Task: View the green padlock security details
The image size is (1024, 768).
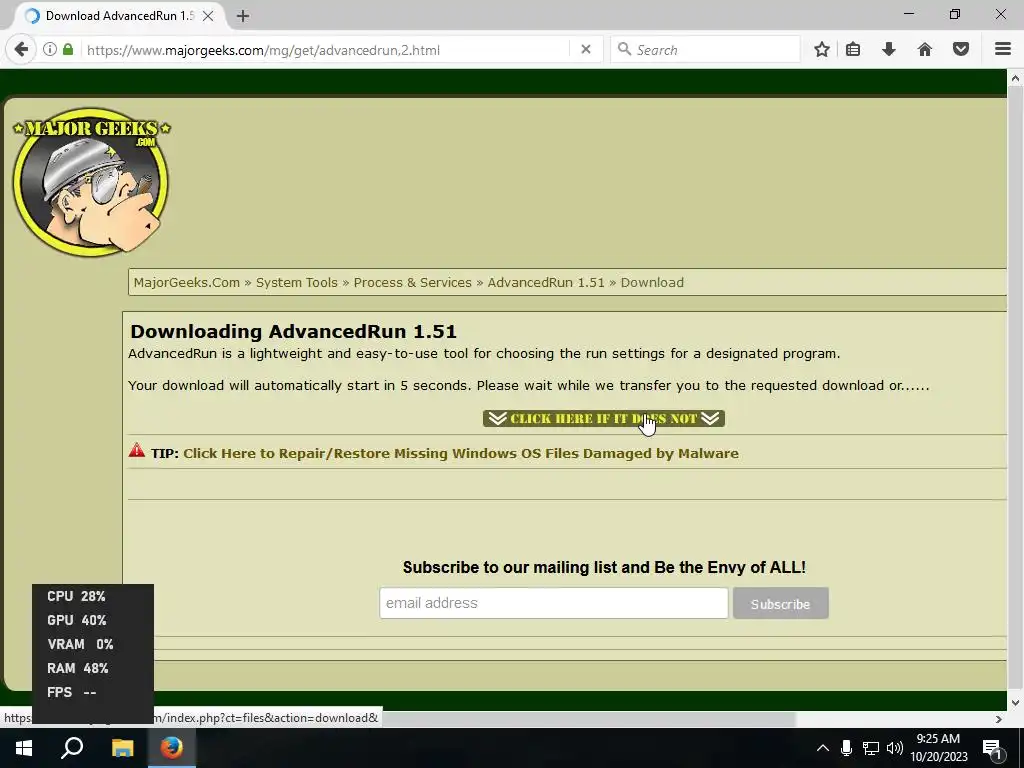Action: [x=68, y=50]
